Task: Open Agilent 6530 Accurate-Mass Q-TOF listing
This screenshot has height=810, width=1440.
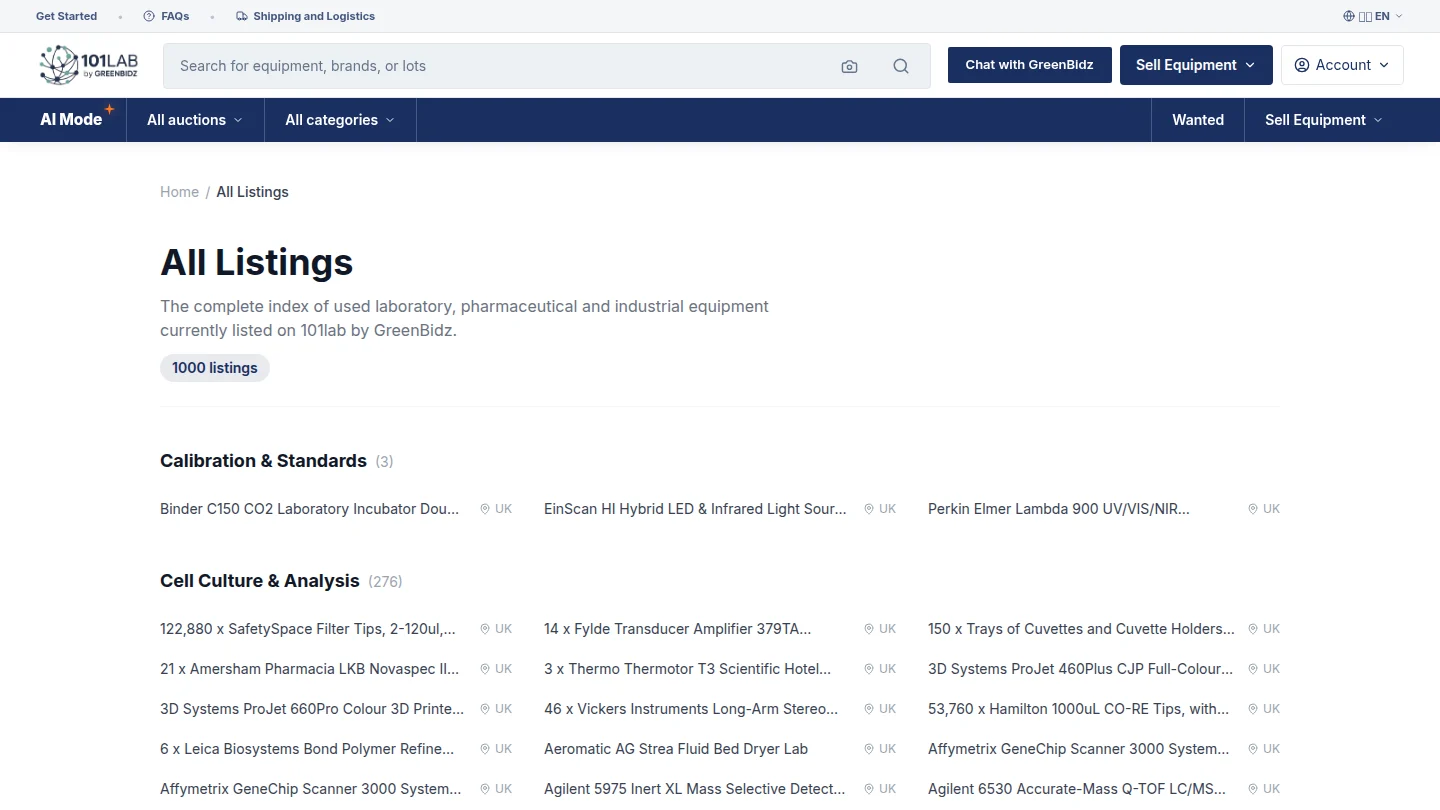Action: point(1077,789)
